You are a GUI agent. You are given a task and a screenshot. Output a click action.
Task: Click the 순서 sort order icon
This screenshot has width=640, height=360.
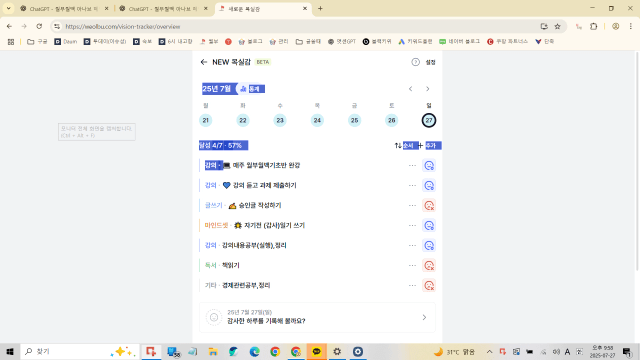pos(398,146)
